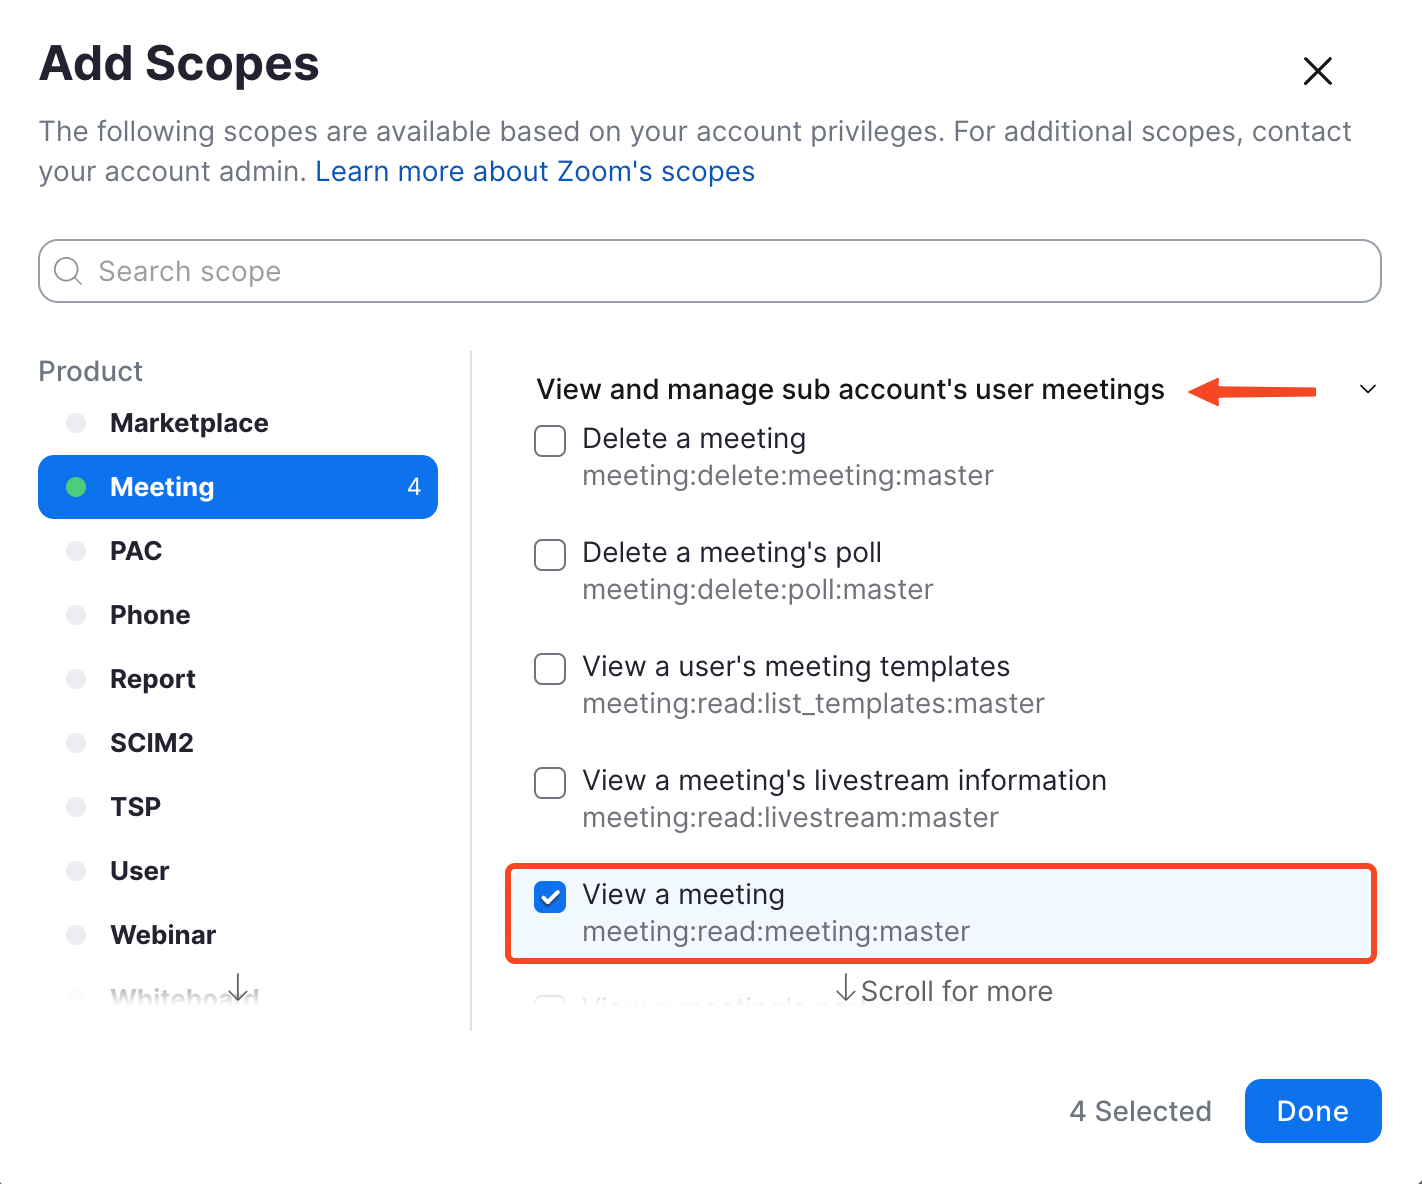This screenshot has height=1184, width=1422.
Task: Focus the Search scope field
Action: (x=710, y=271)
